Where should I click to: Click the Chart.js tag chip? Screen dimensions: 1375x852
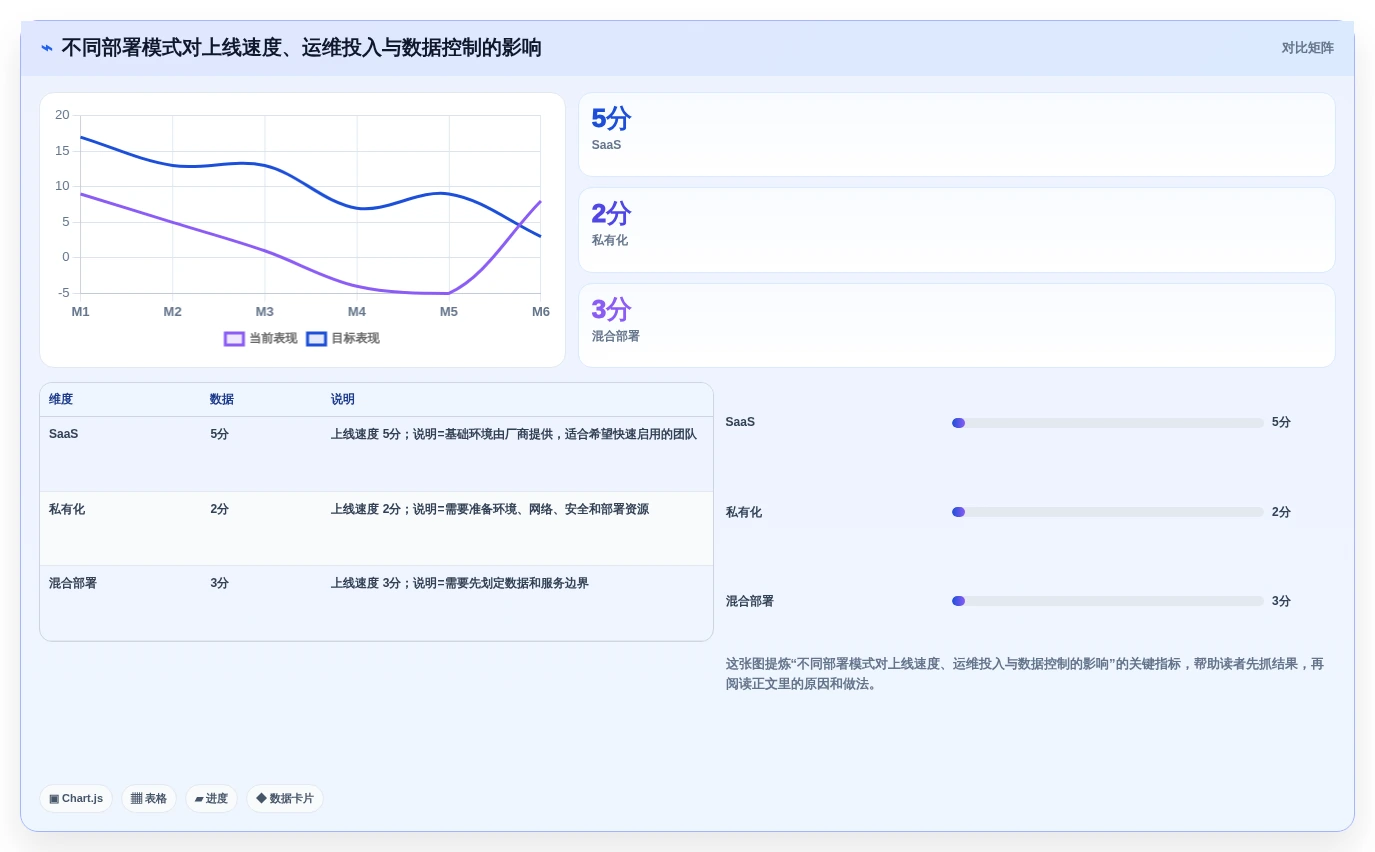click(76, 798)
